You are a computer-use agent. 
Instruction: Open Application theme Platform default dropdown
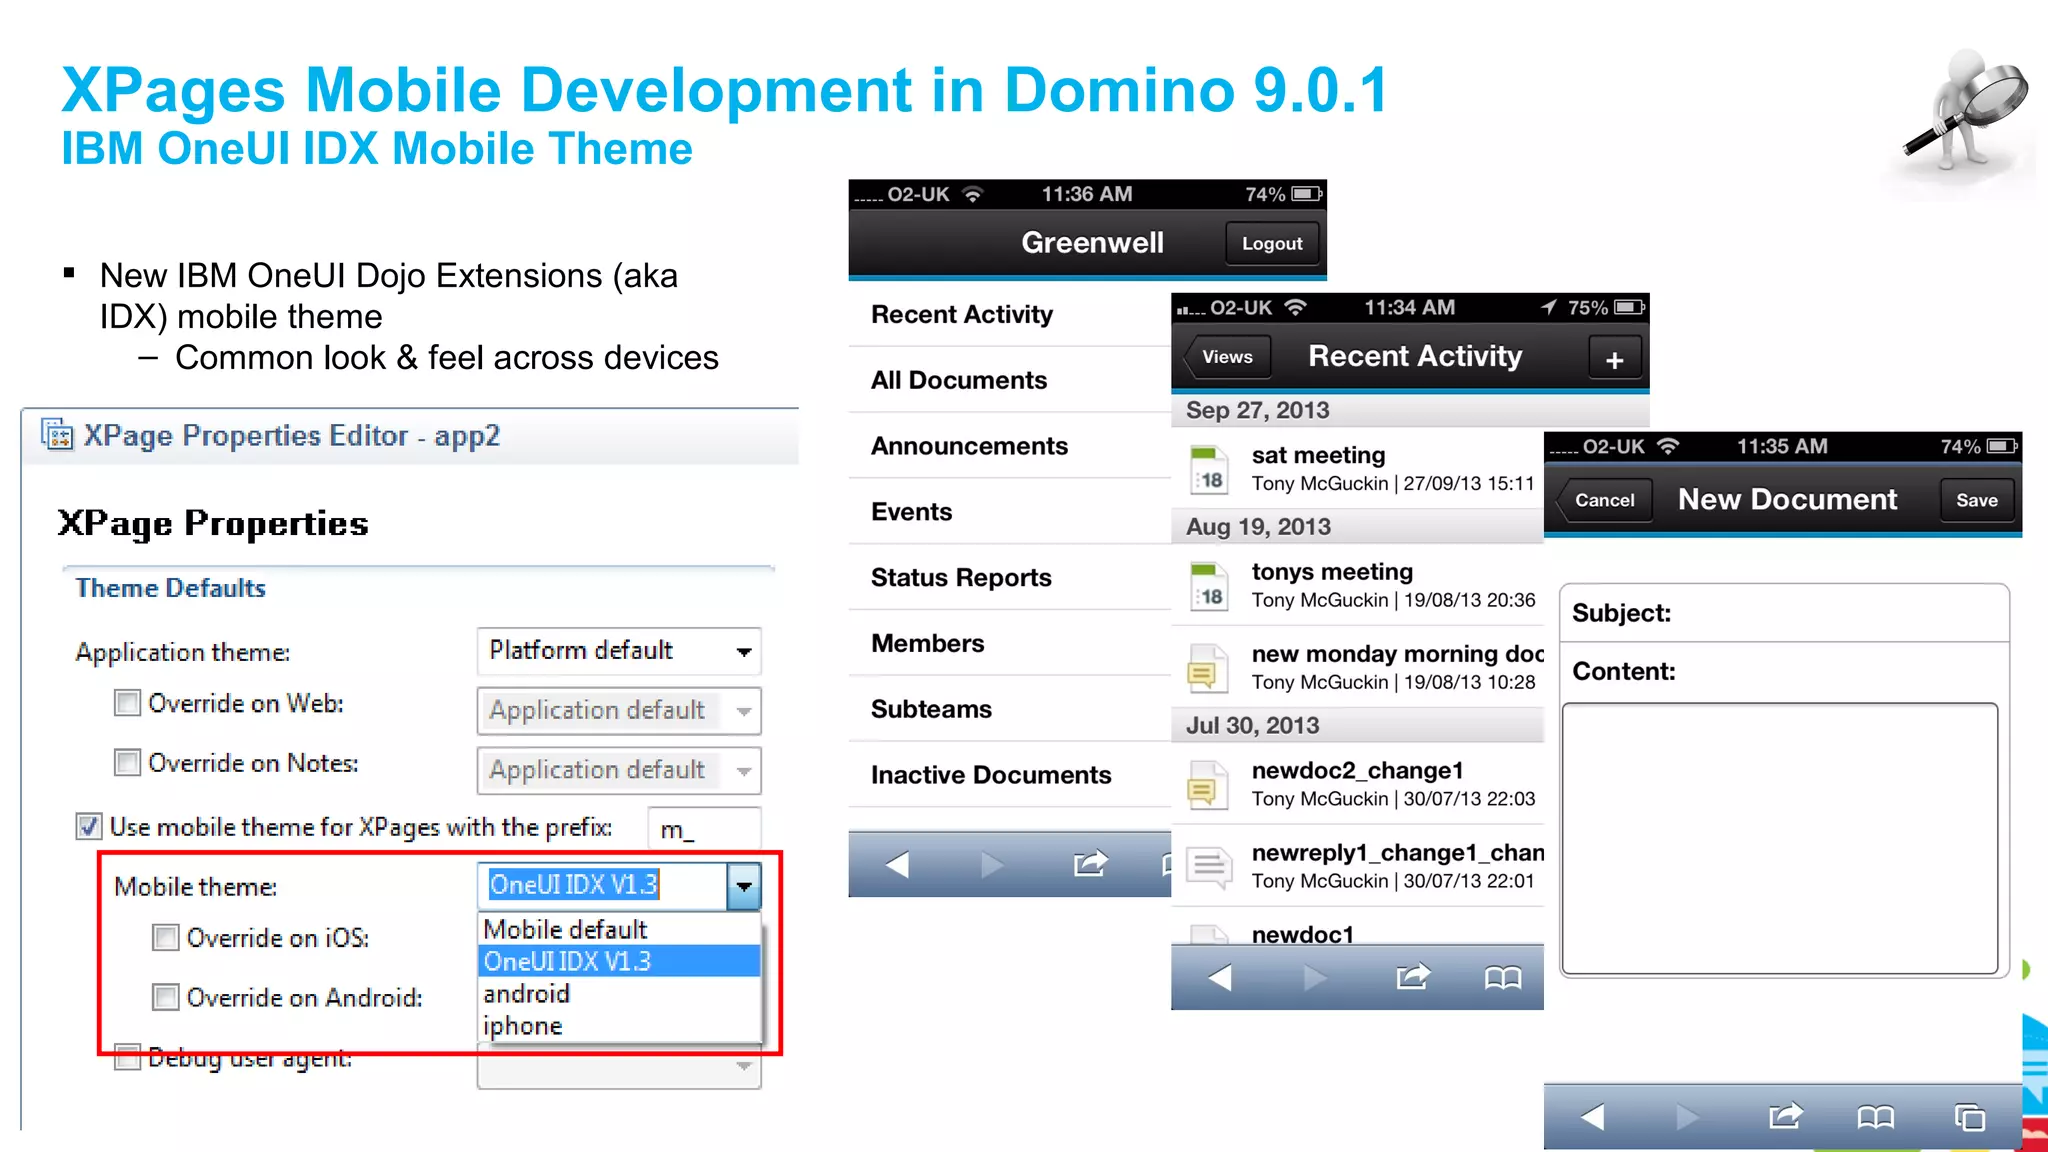tap(619, 651)
